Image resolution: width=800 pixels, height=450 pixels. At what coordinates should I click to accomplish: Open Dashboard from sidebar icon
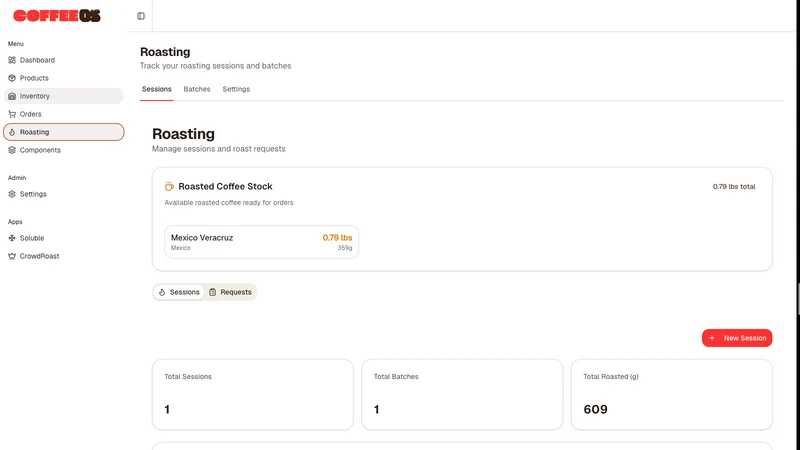(12, 60)
